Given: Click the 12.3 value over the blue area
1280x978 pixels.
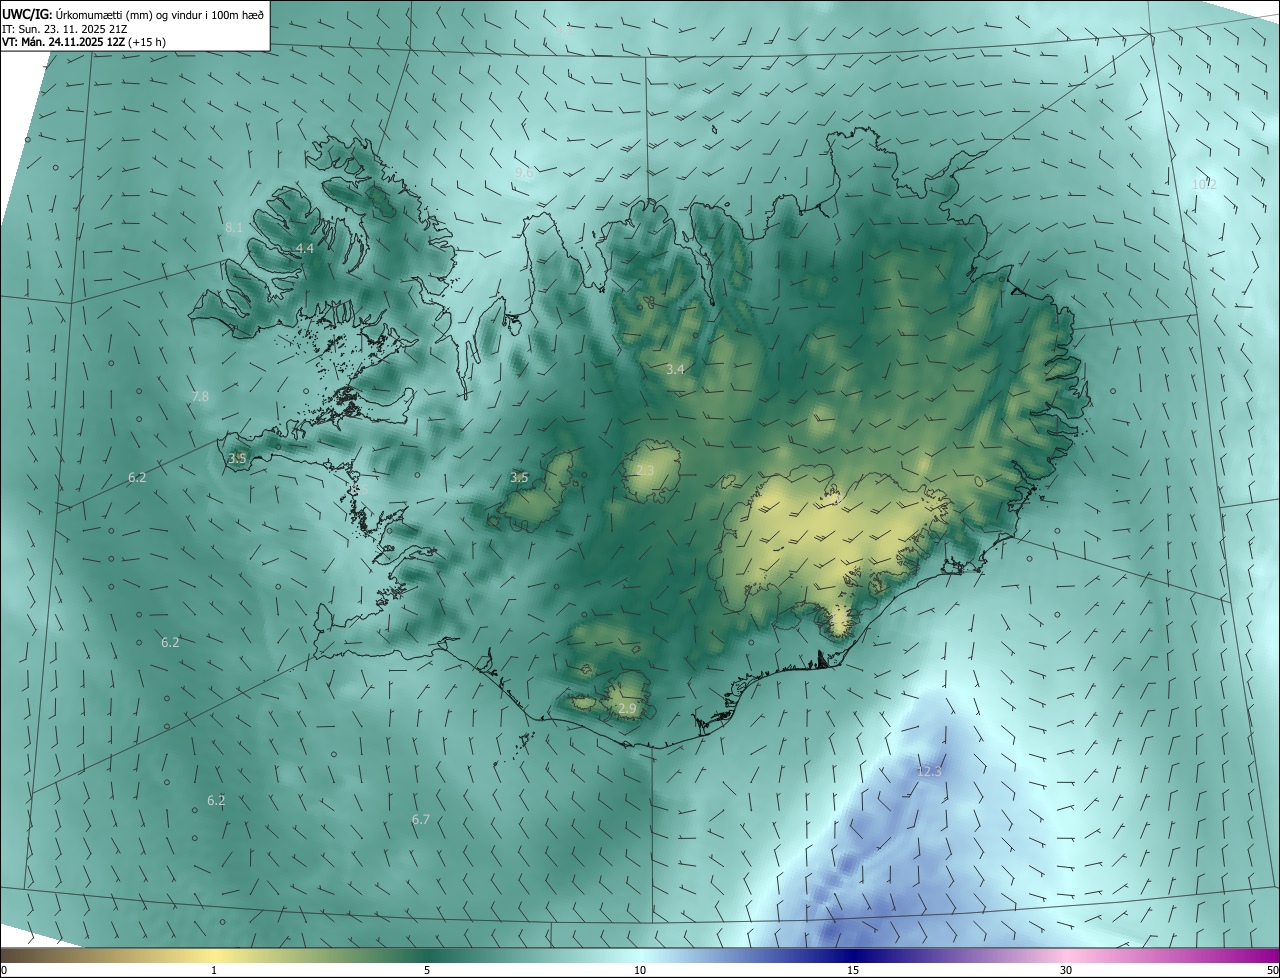Looking at the screenshot, I should pyautogui.click(x=929, y=771).
